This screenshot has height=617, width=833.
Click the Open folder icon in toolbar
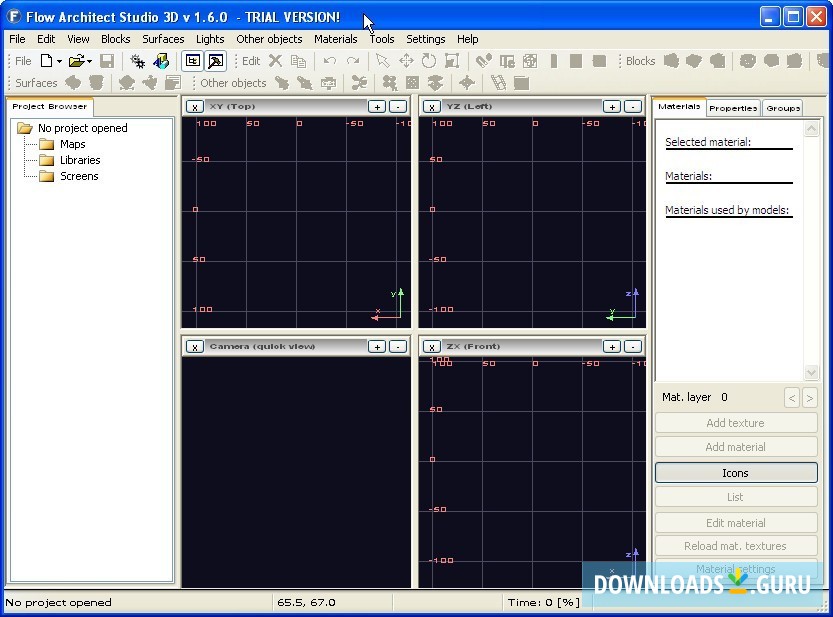[76, 61]
